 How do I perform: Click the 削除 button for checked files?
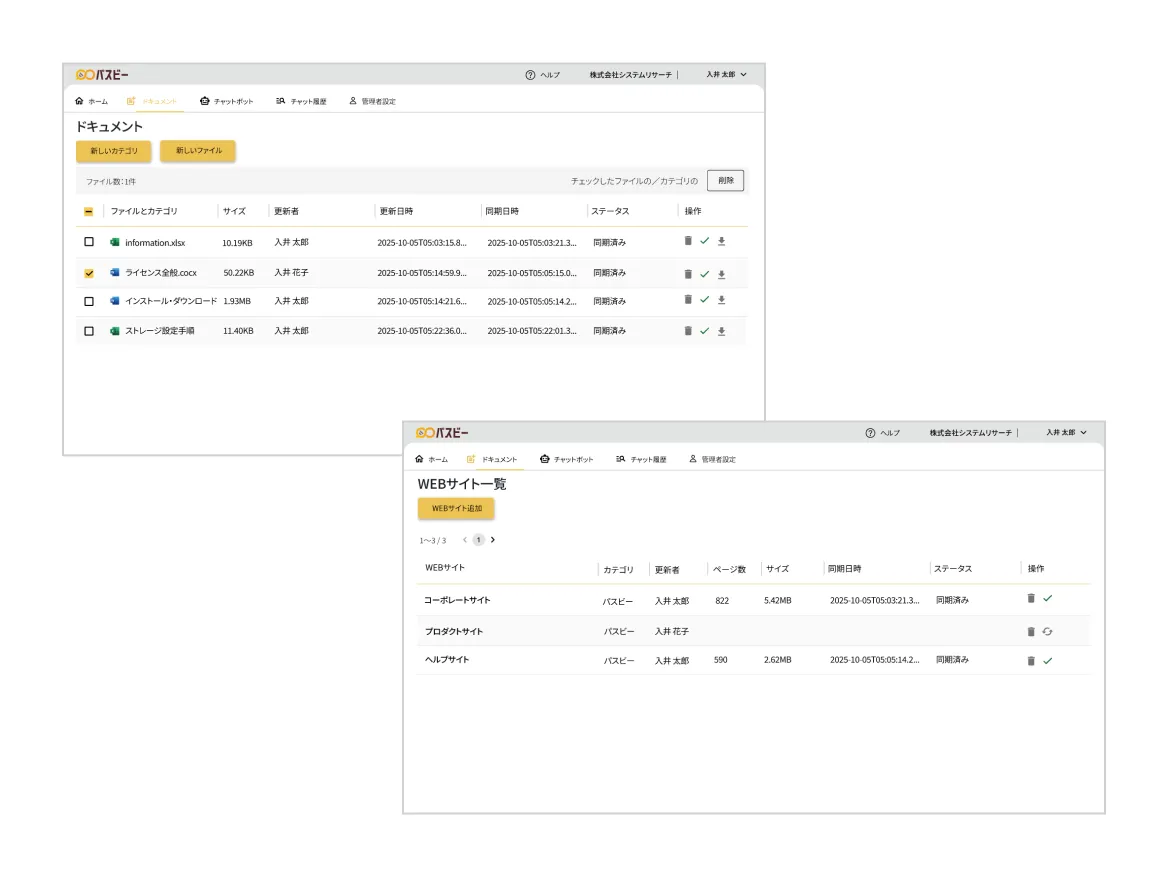point(725,181)
